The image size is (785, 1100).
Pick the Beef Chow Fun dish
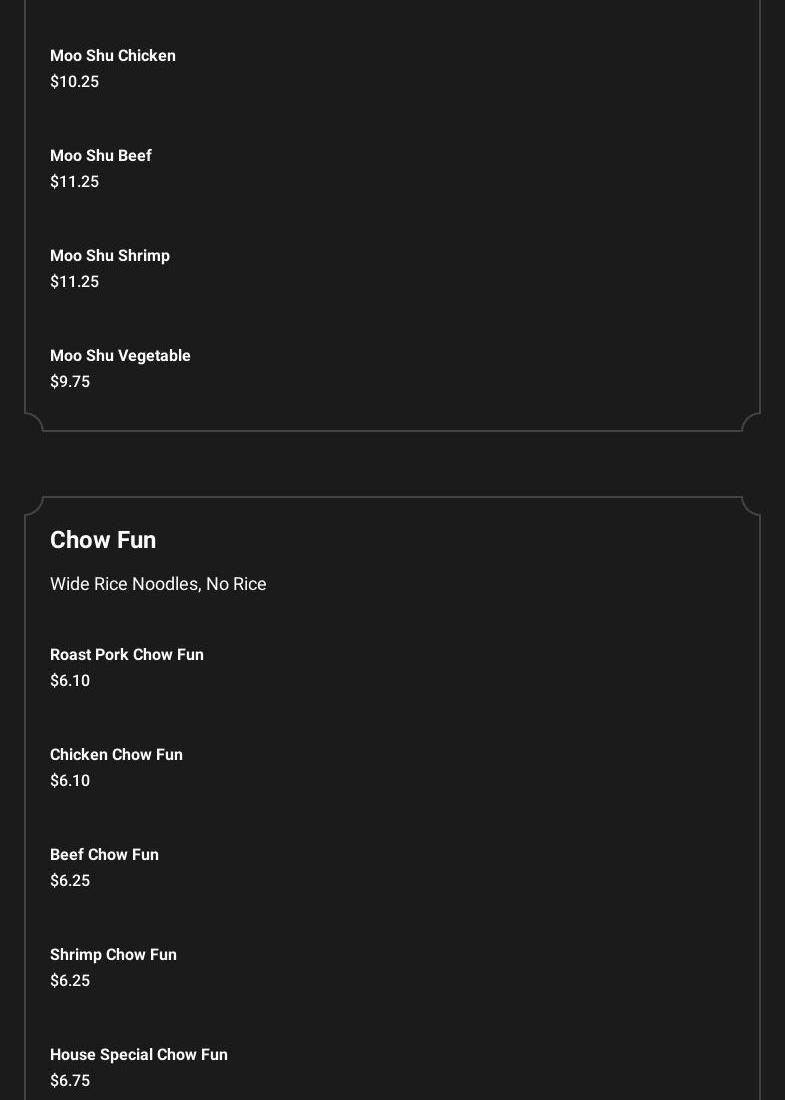[x=104, y=855]
